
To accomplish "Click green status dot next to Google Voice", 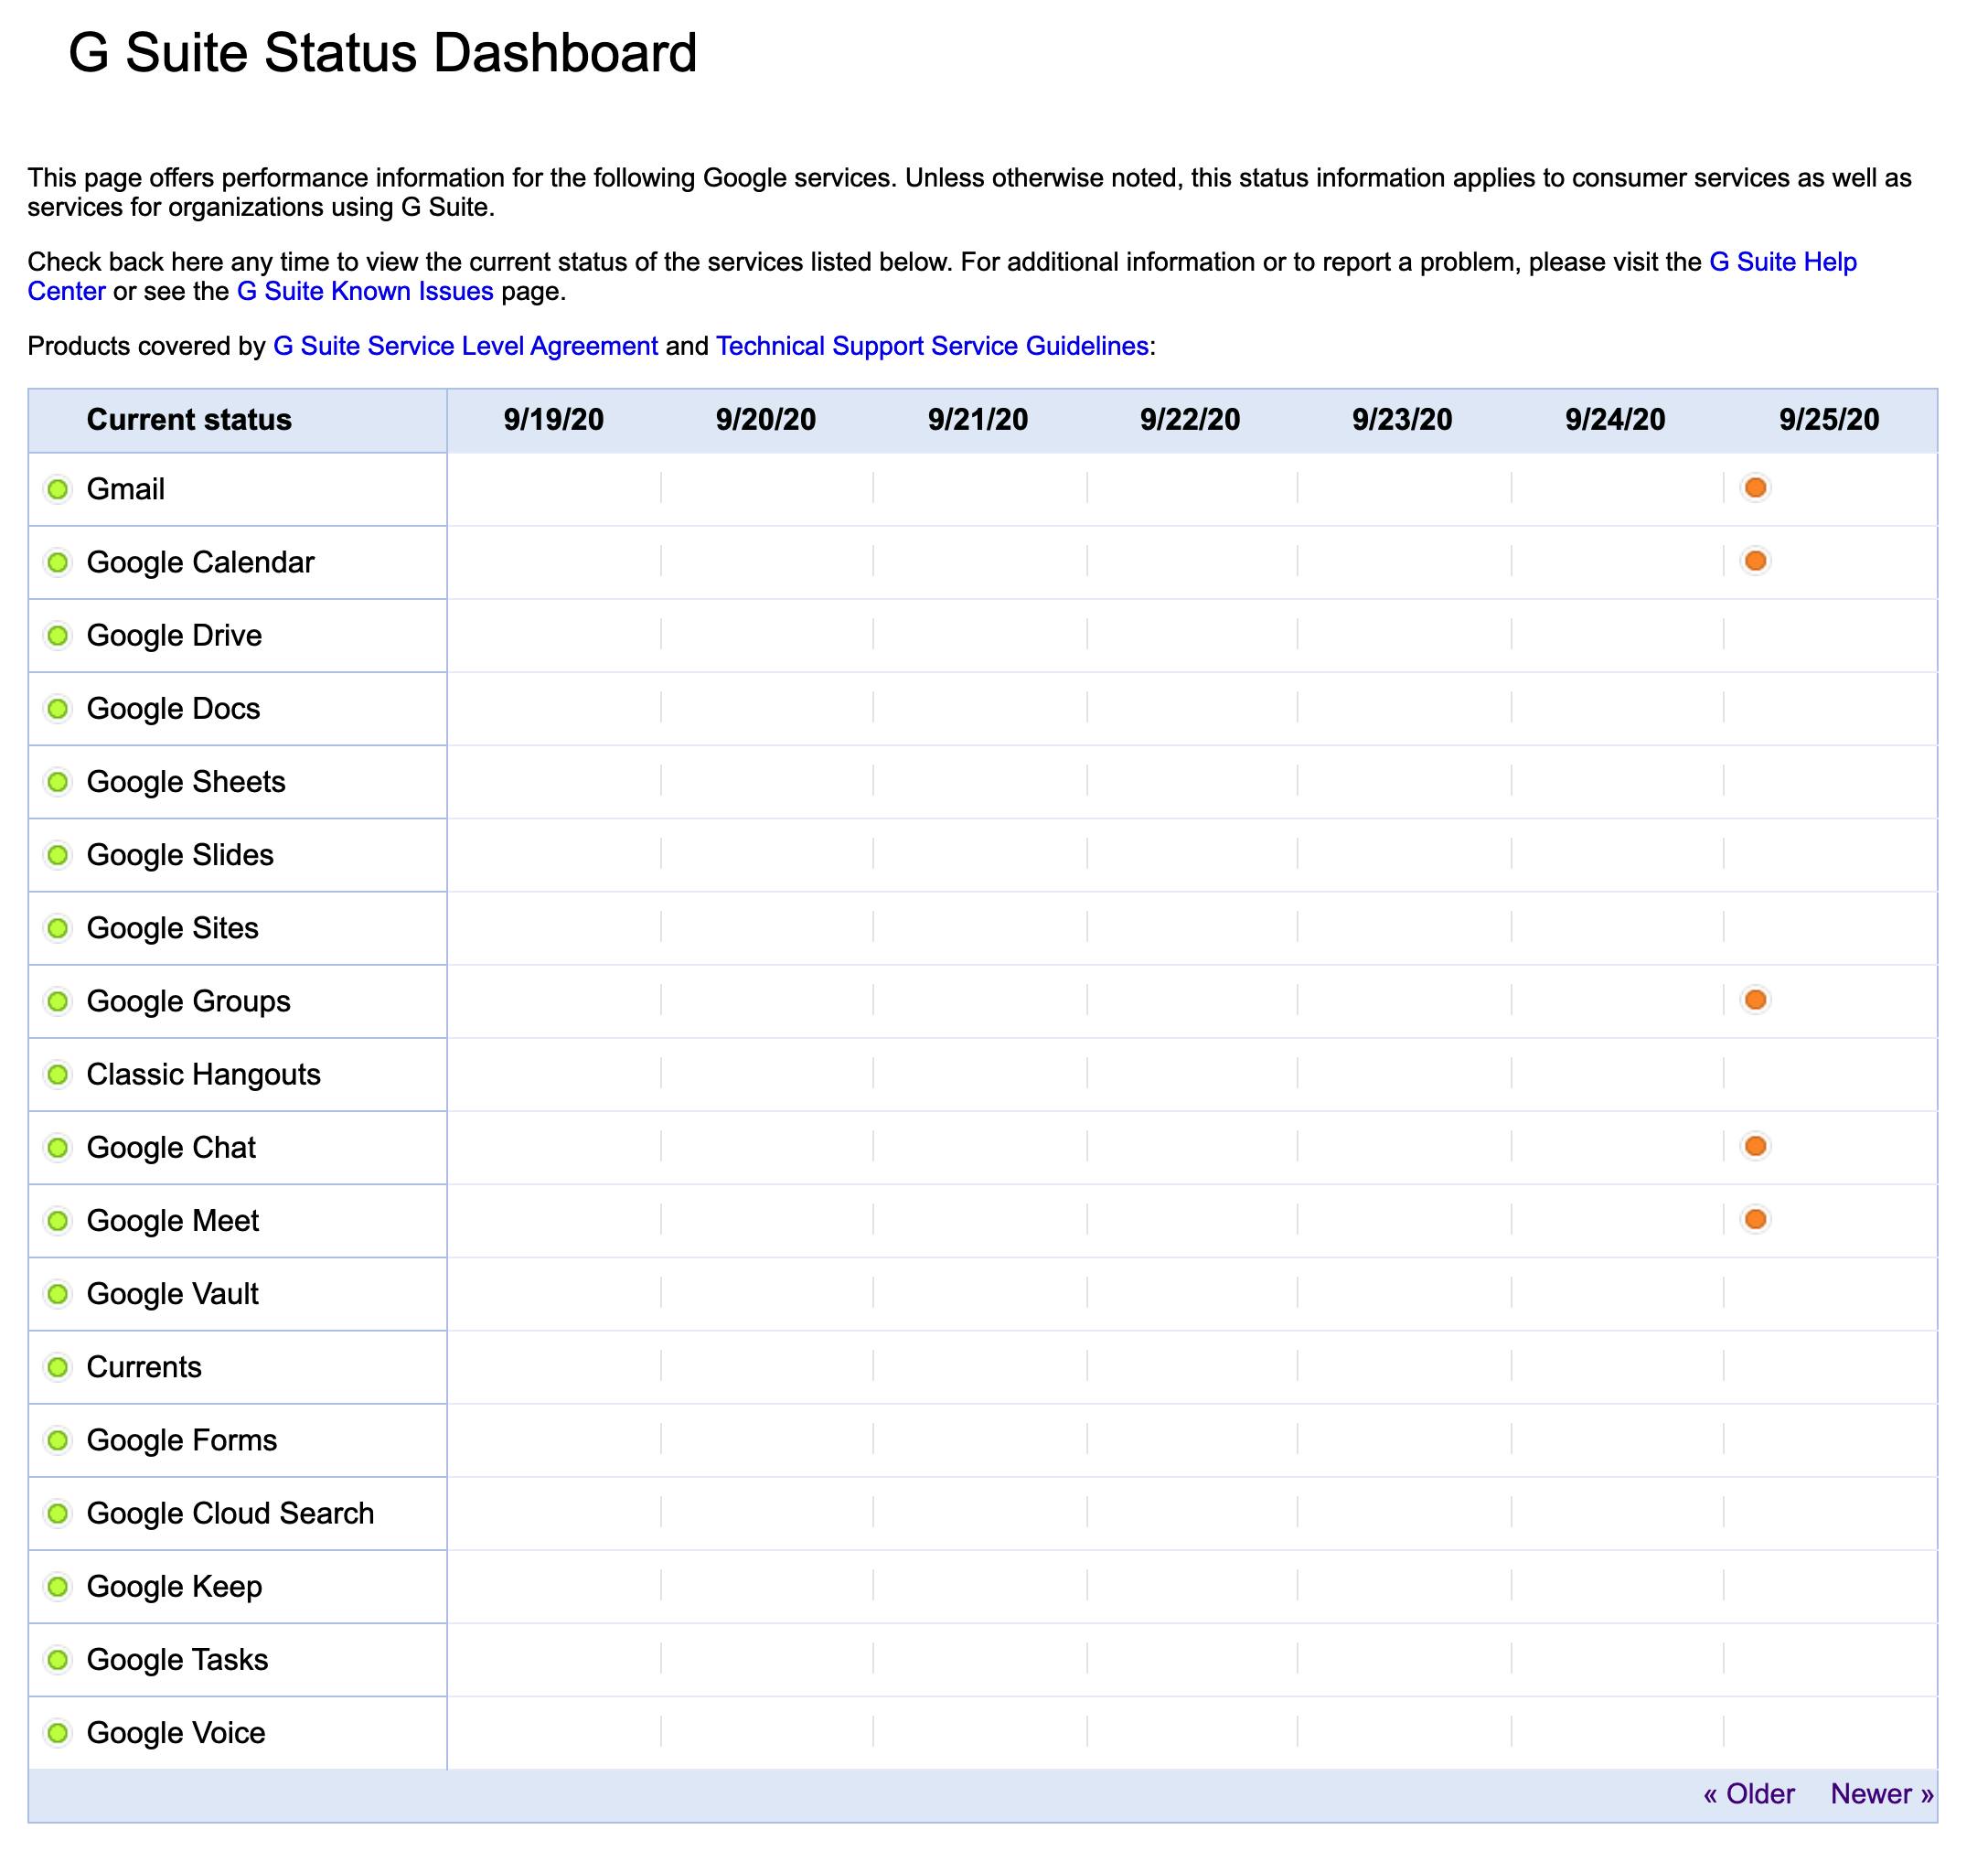I will [58, 1732].
